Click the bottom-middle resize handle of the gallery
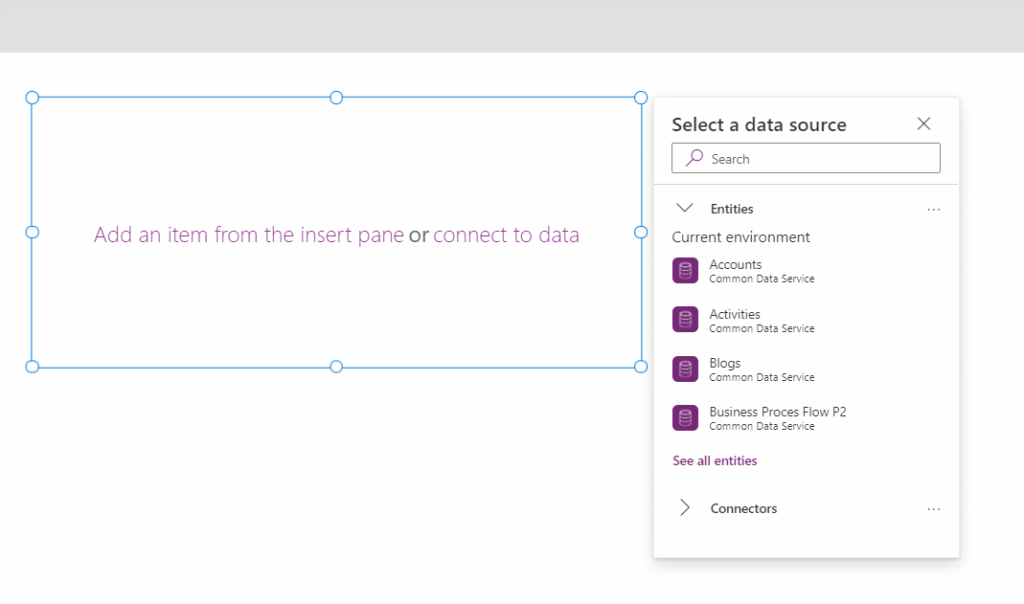1024x604 pixels. point(336,366)
